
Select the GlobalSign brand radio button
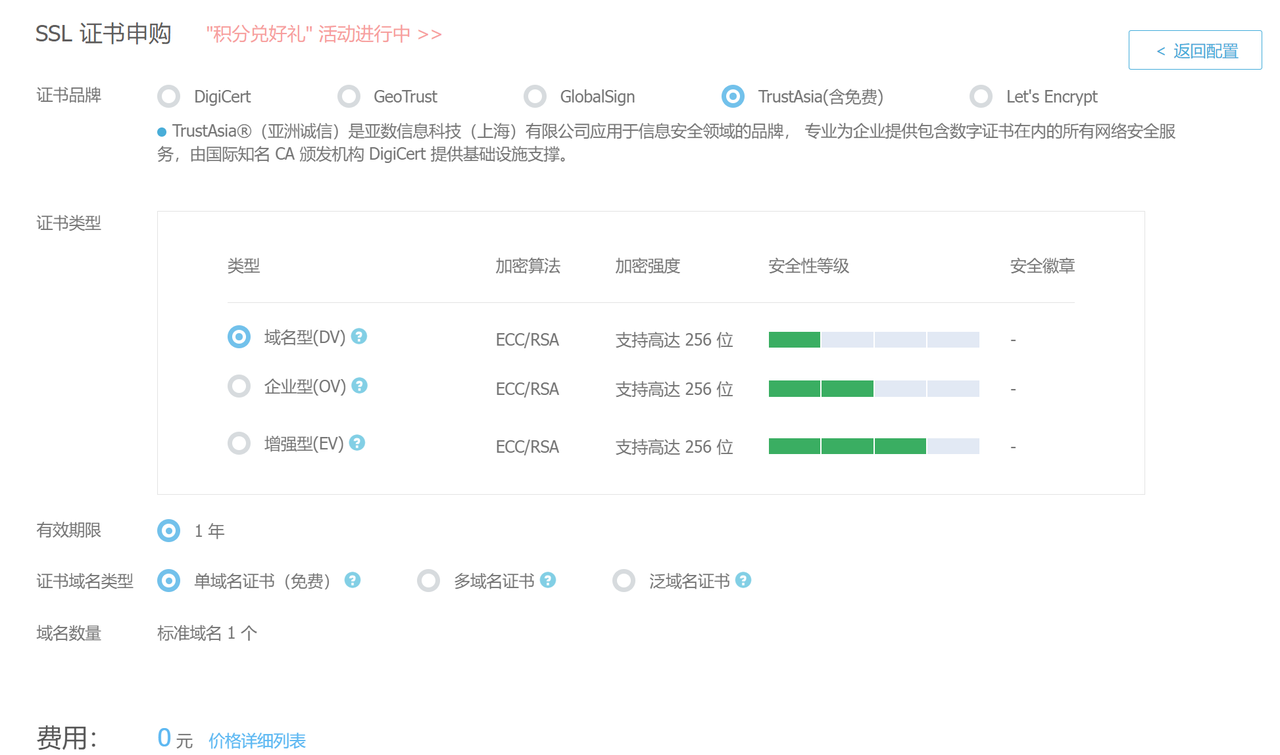point(535,96)
